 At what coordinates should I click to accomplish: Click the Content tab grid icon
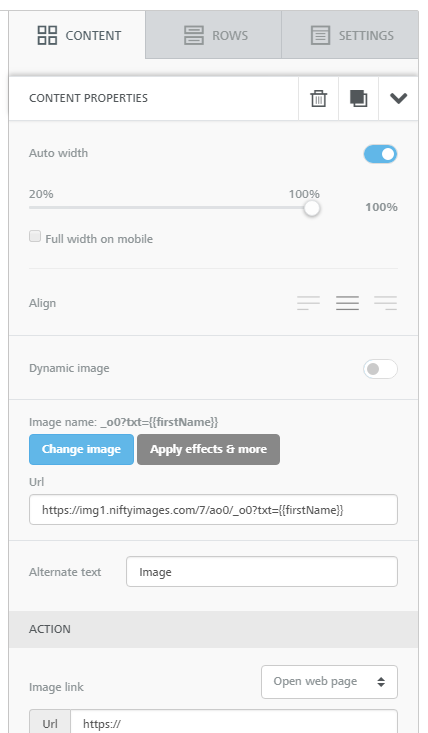47,36
